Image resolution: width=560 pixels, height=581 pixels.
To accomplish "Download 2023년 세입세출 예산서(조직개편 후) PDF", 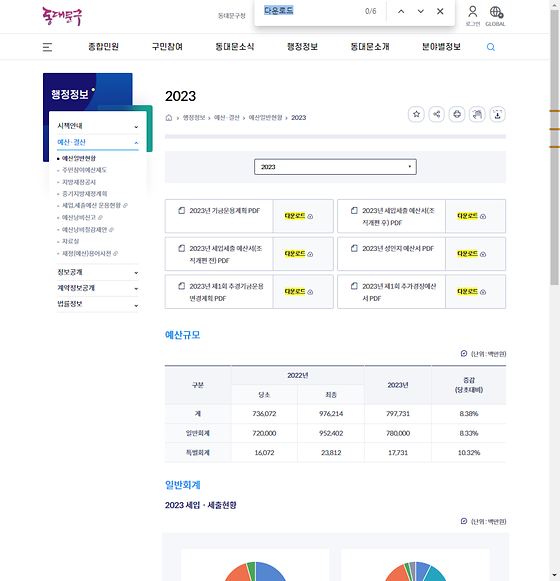I will pyautogui.click(x=471, y=216).
